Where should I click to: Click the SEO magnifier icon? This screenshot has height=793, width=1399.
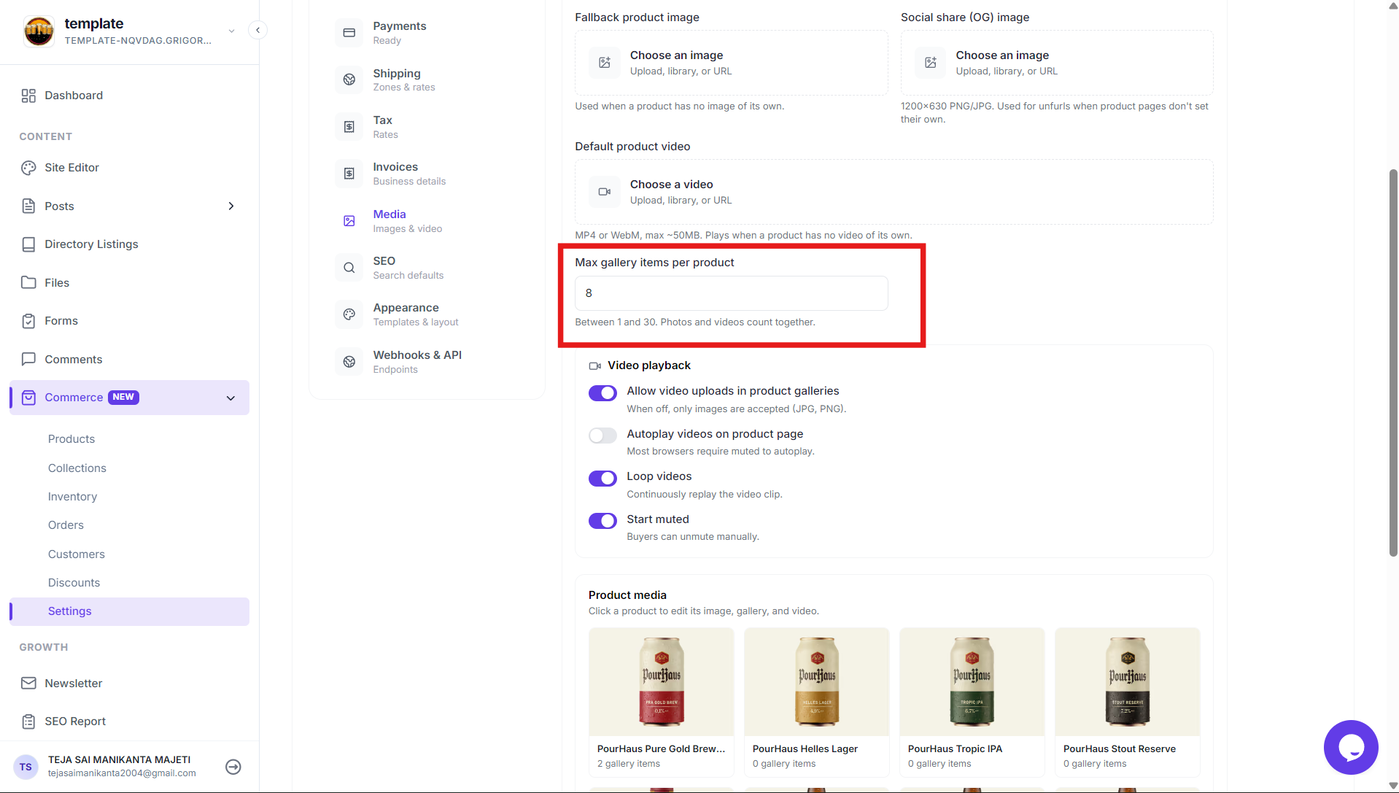349,268
